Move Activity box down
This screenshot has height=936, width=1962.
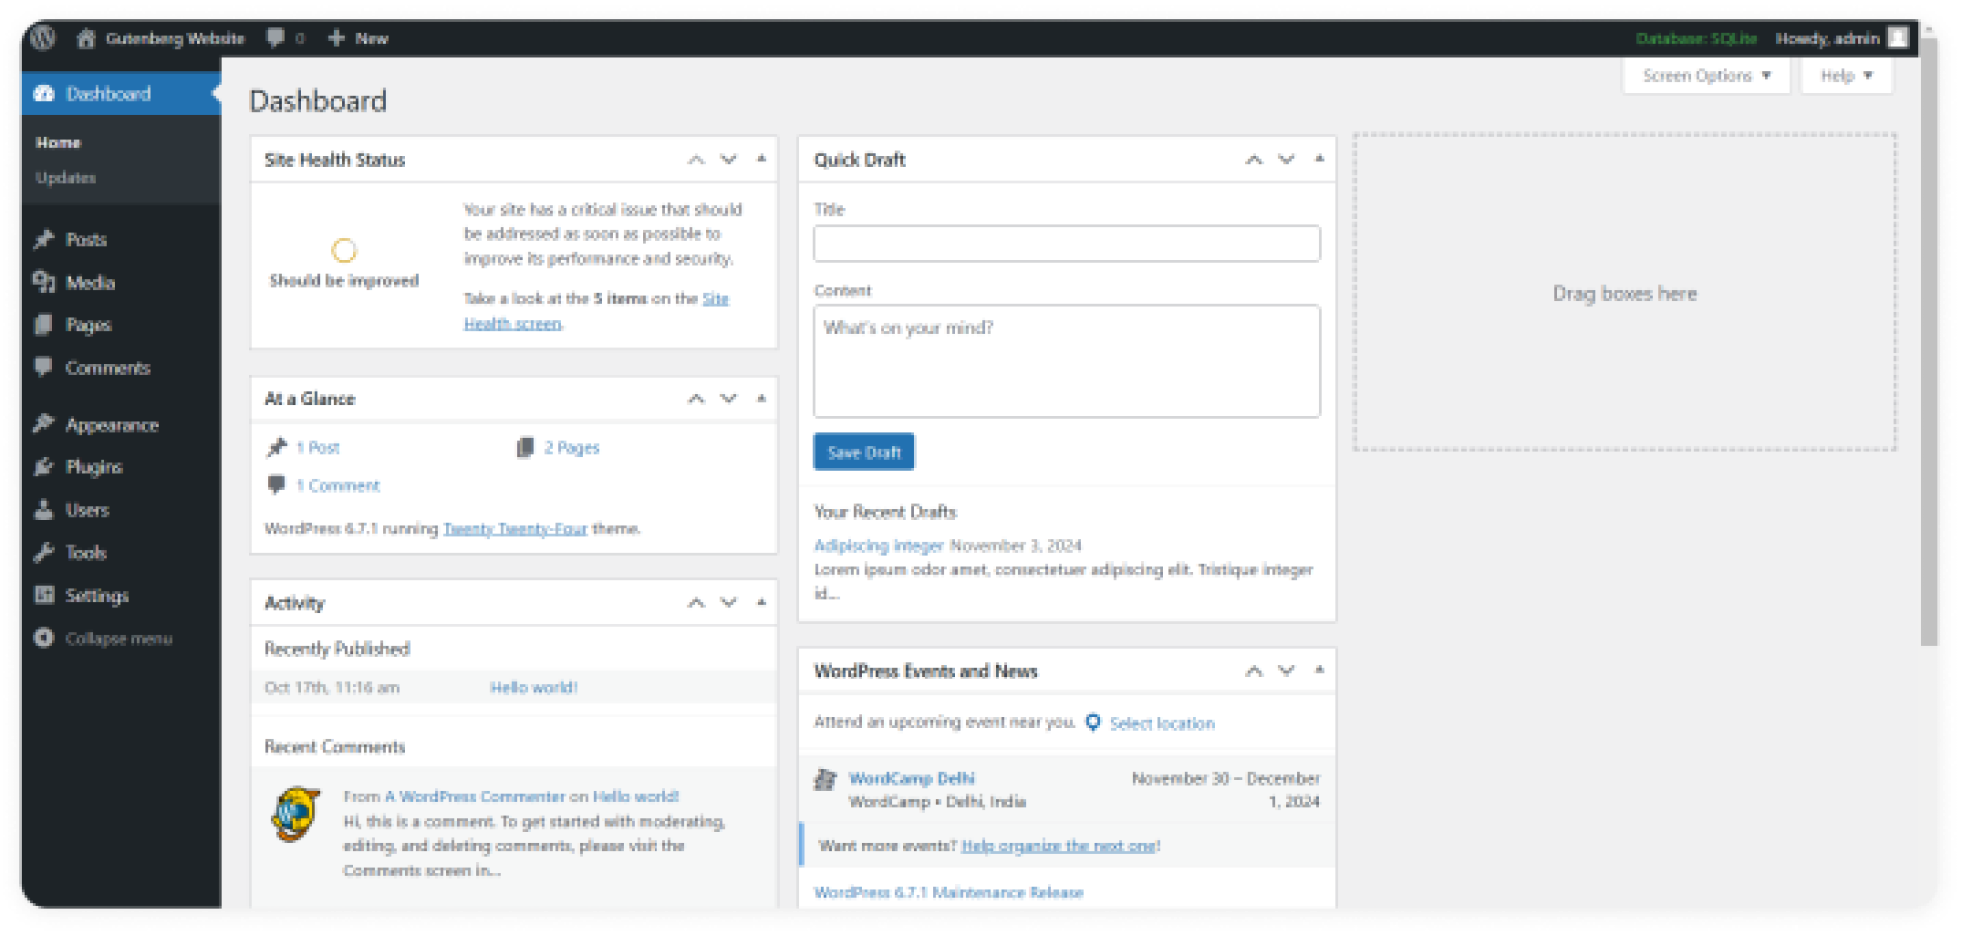pos(729,603)
